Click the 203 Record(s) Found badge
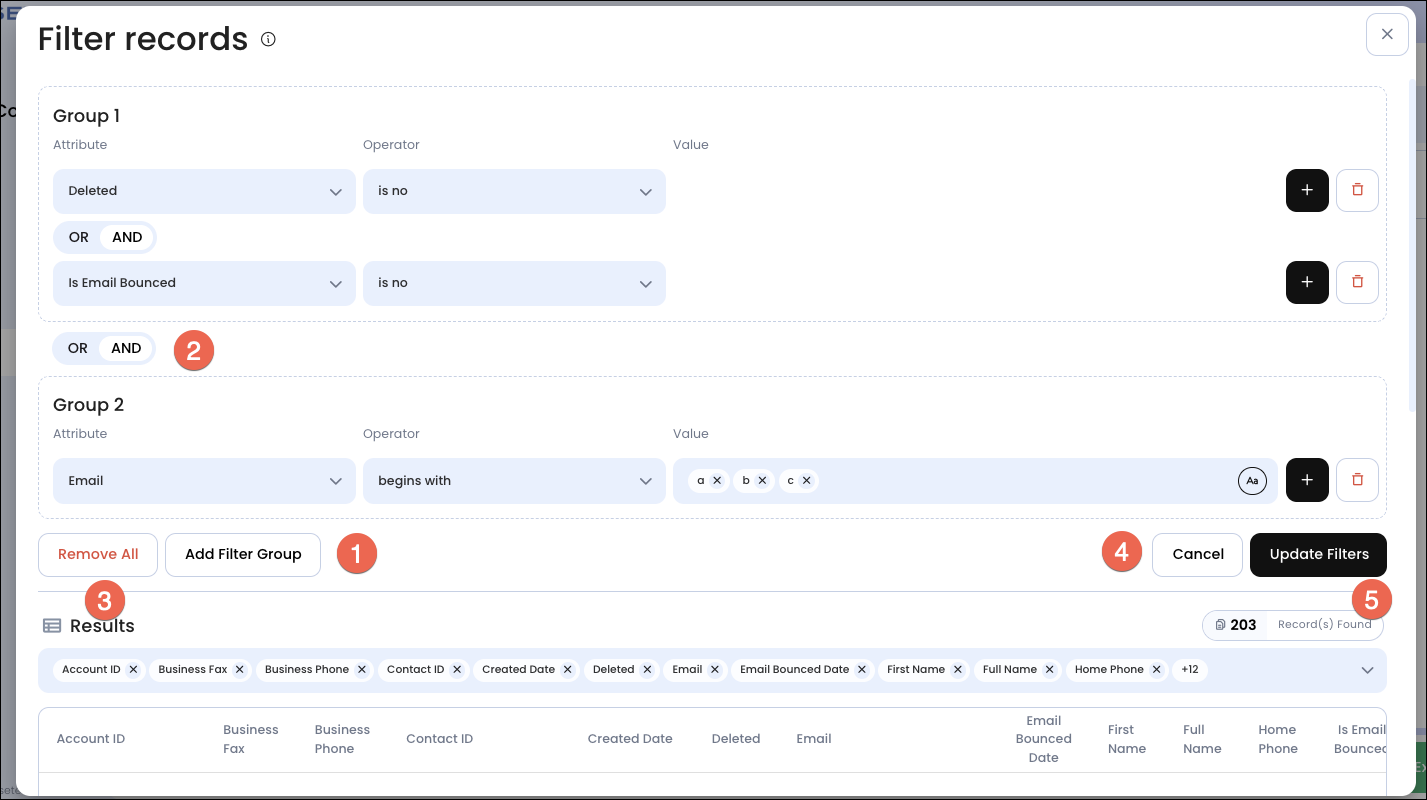Screen dimensions: 1427x800 coord(1293,625)
